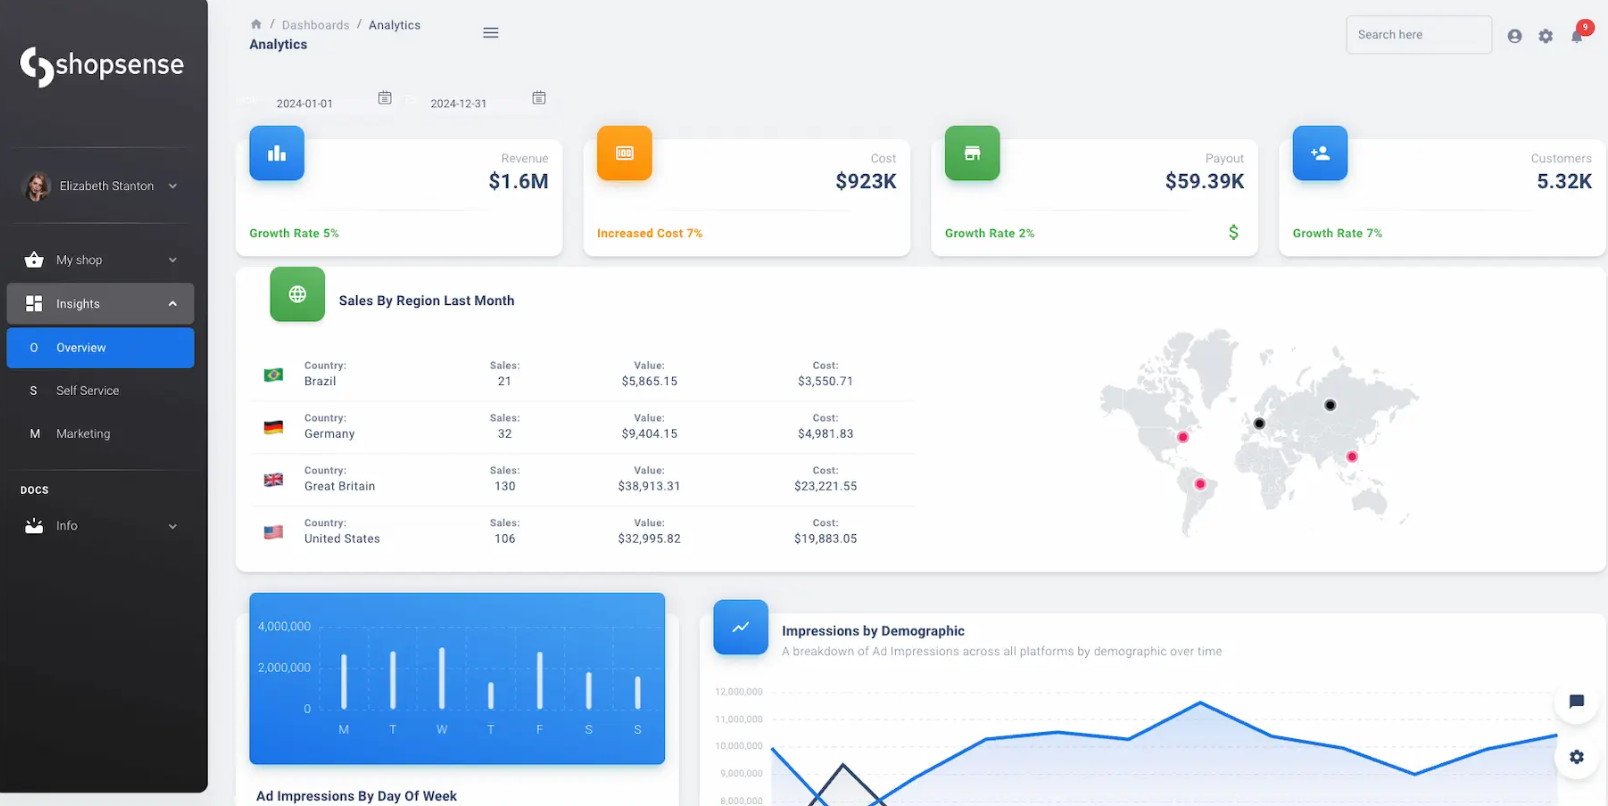1608x806 pixels.
Task: Open the start date calendar icon
Action: 385,98
